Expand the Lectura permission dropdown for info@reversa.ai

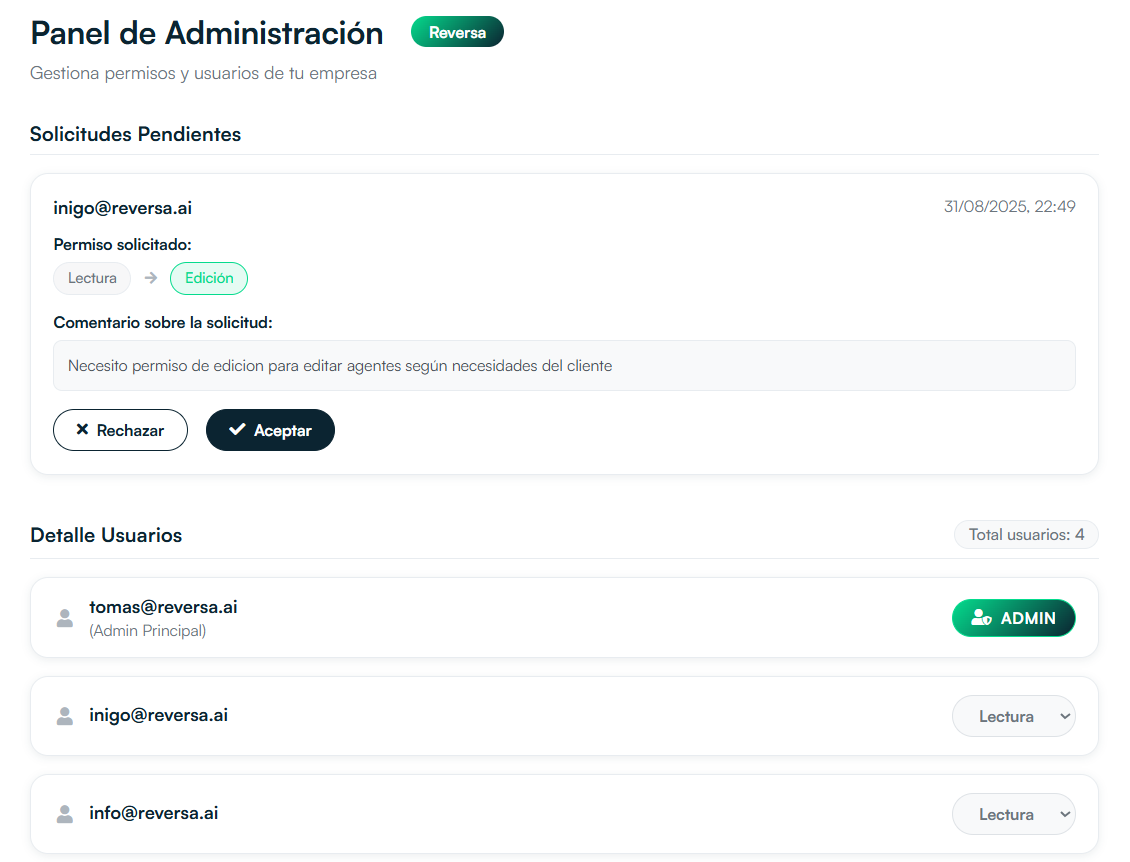[1013, 814]
